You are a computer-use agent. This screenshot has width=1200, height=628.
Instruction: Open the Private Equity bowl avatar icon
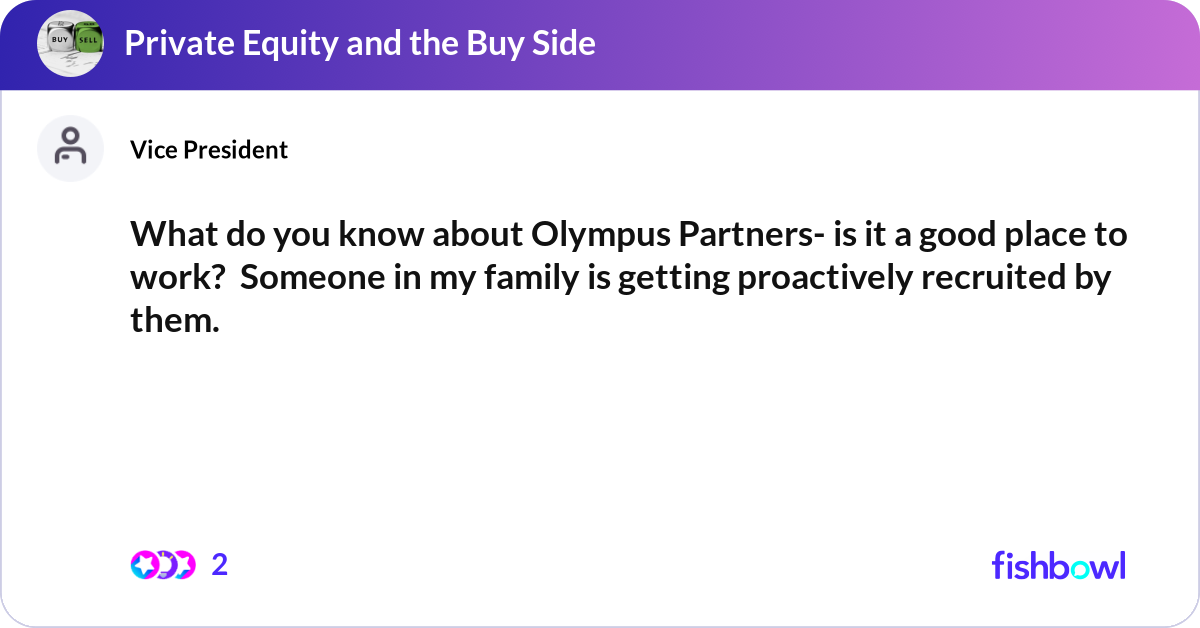tap(70, 44)
